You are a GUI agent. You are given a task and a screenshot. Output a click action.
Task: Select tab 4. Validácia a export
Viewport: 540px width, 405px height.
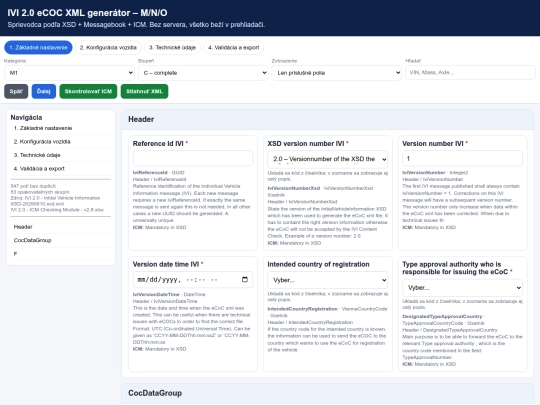pos(233,48)
